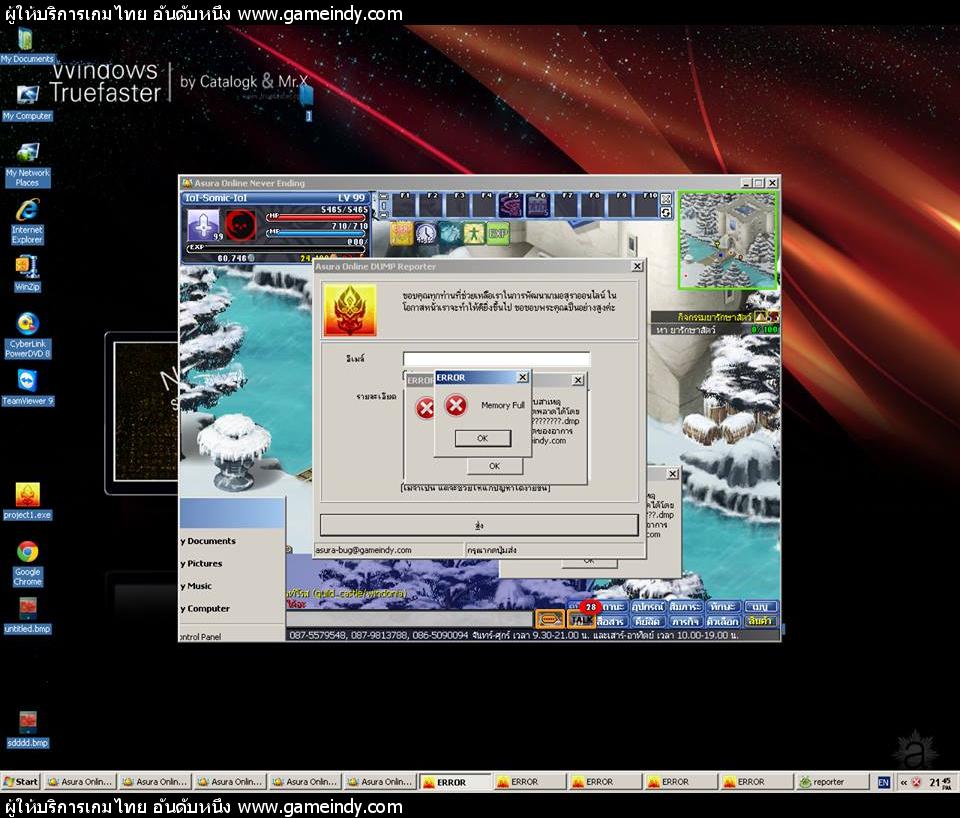Open the My Computer desktop icon
Image resolution: width=960 pixels, height=818 pixels.
coord(28,103)
